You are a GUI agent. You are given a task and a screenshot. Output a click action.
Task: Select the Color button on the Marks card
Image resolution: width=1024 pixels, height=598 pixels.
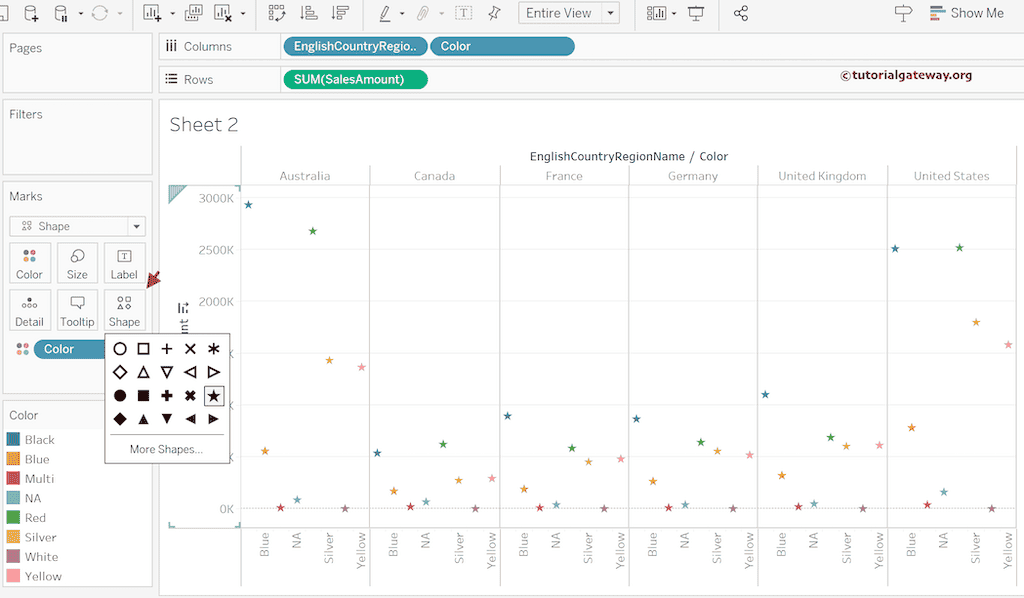[29, 262]
